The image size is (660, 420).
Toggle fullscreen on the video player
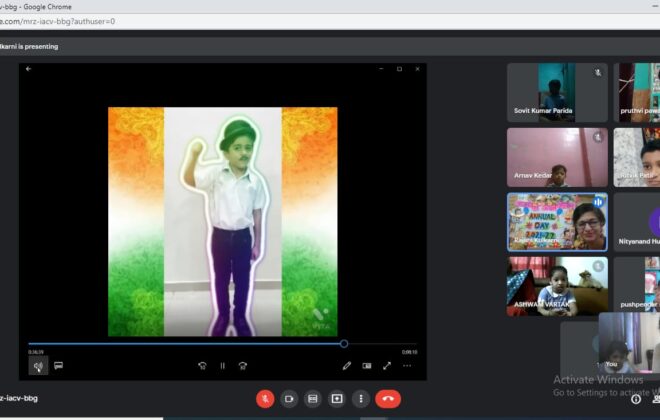coord(387,366)
